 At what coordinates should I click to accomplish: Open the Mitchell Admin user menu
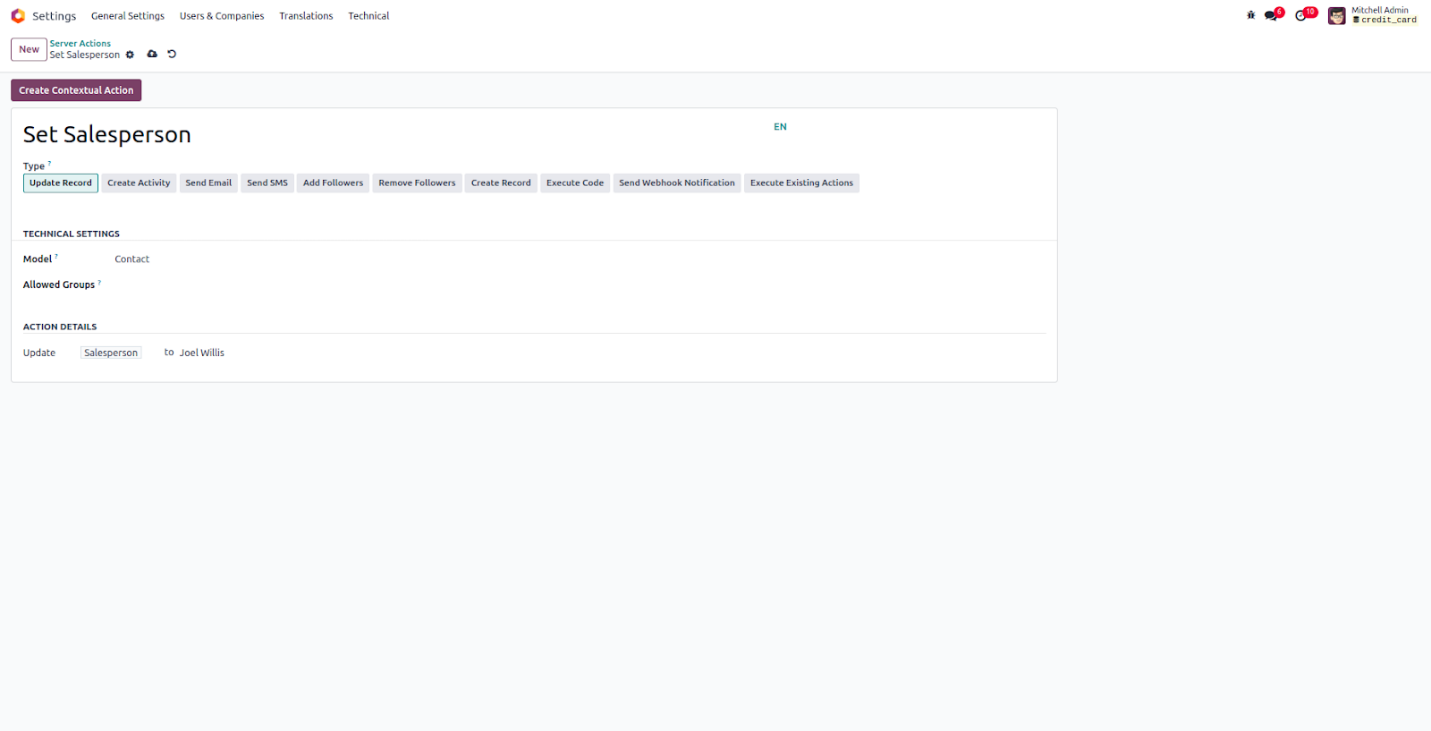coord(1372,15)
